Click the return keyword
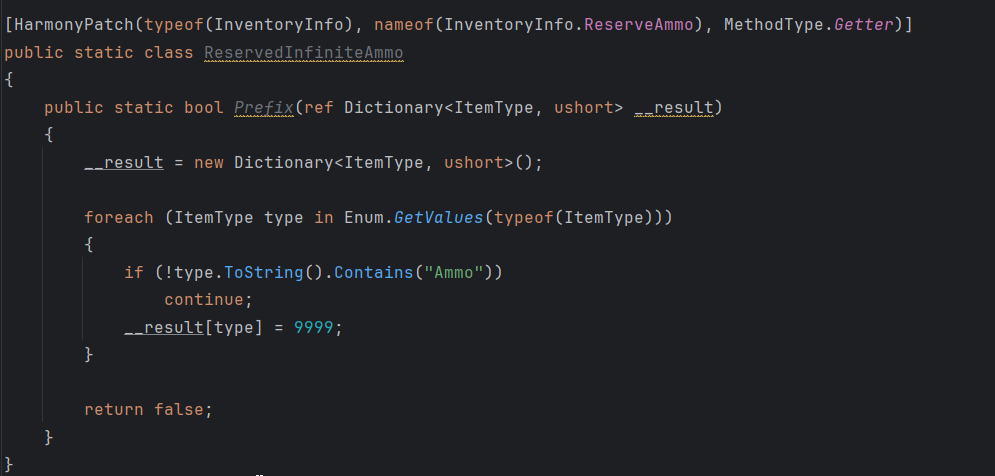Screen dimensions: 995x476 coord(114,409)
